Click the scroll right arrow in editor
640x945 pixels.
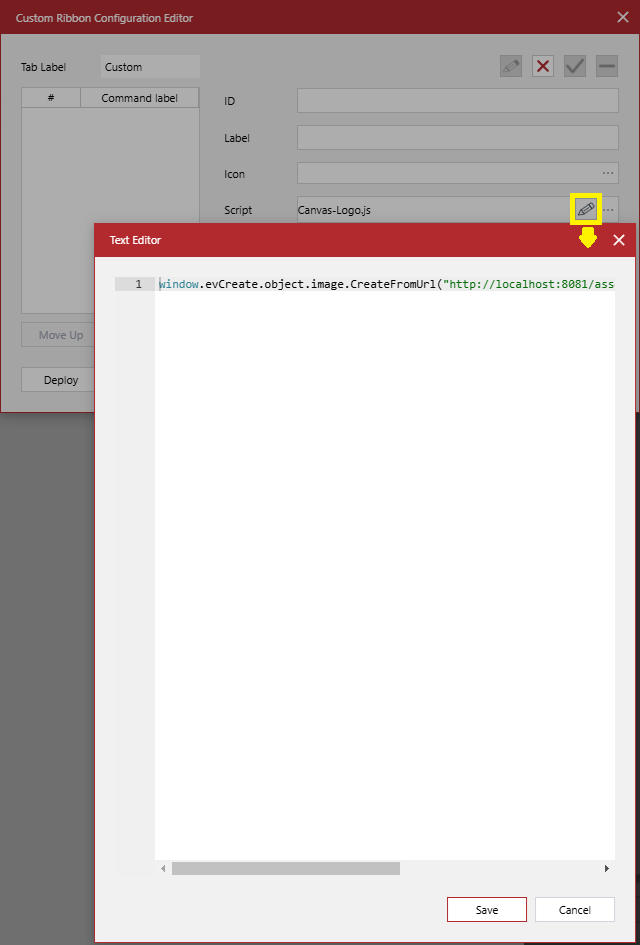click(x=606, y=869)
